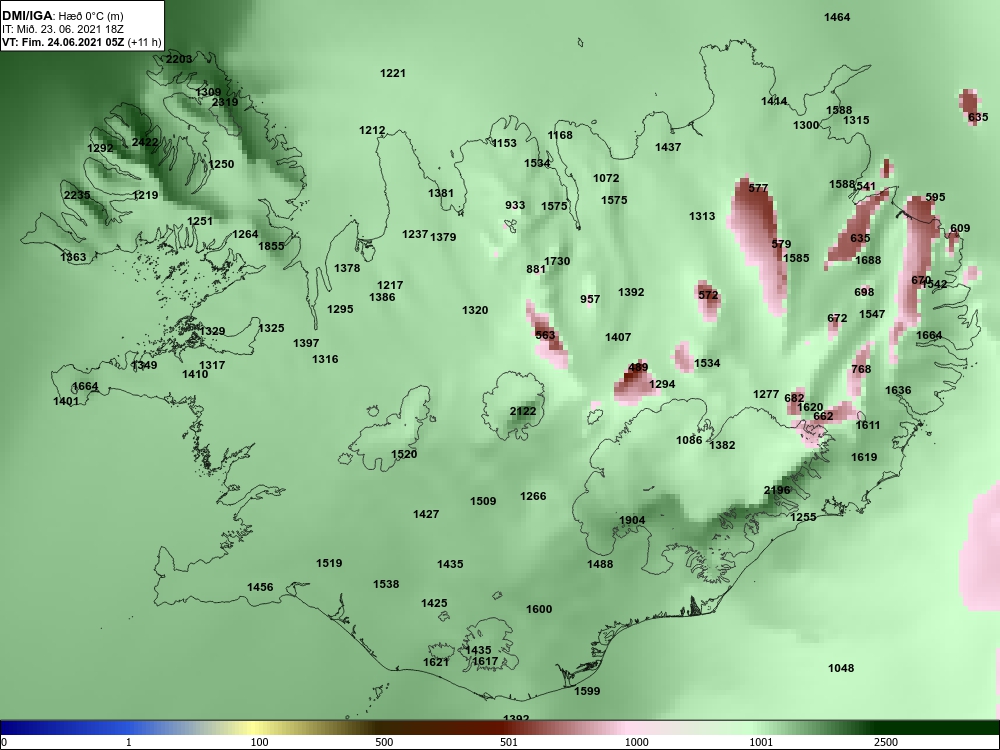Click the 100 color scale label

259,742
